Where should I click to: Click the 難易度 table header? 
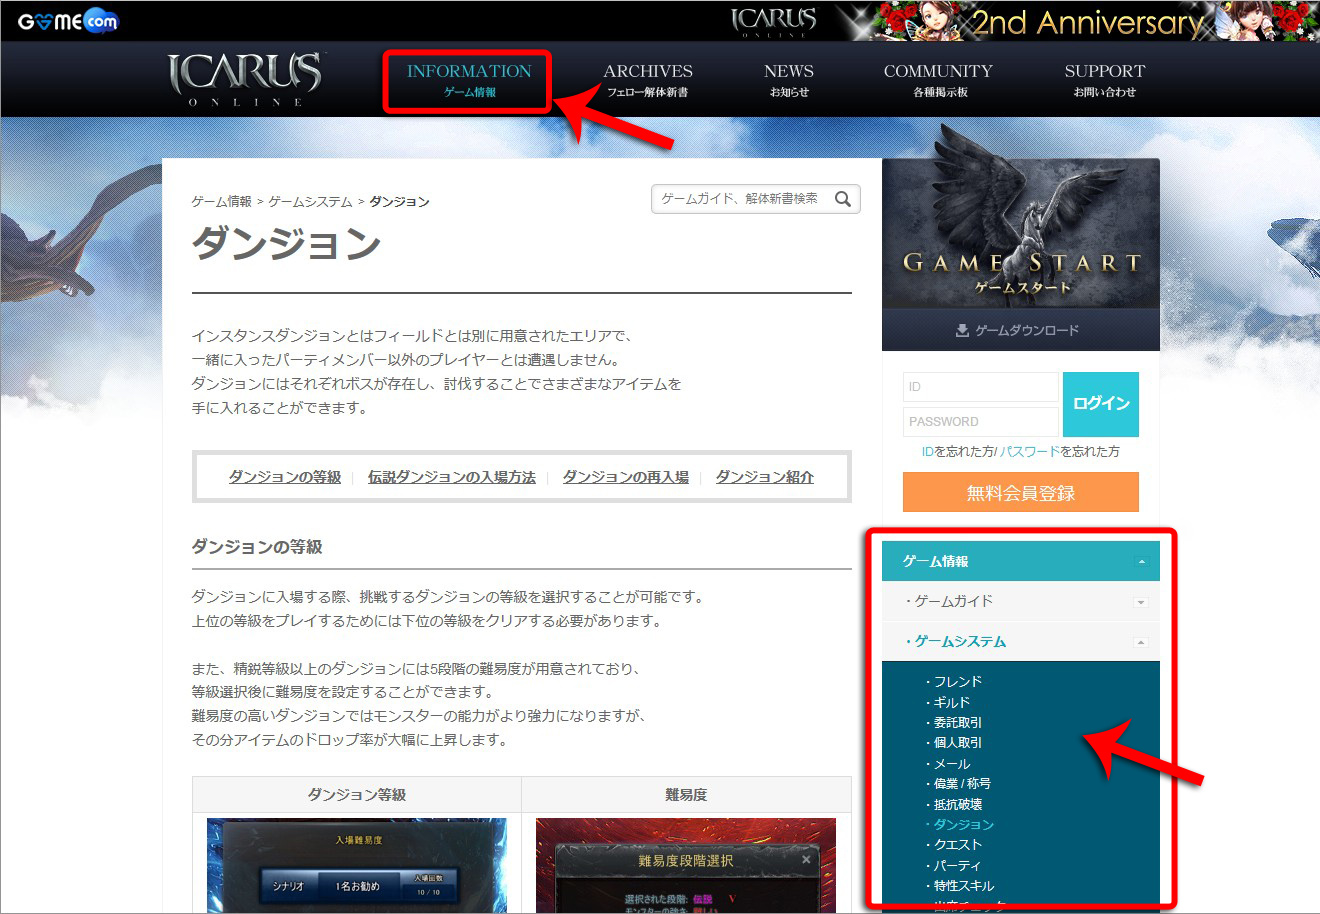click(686, 795)
